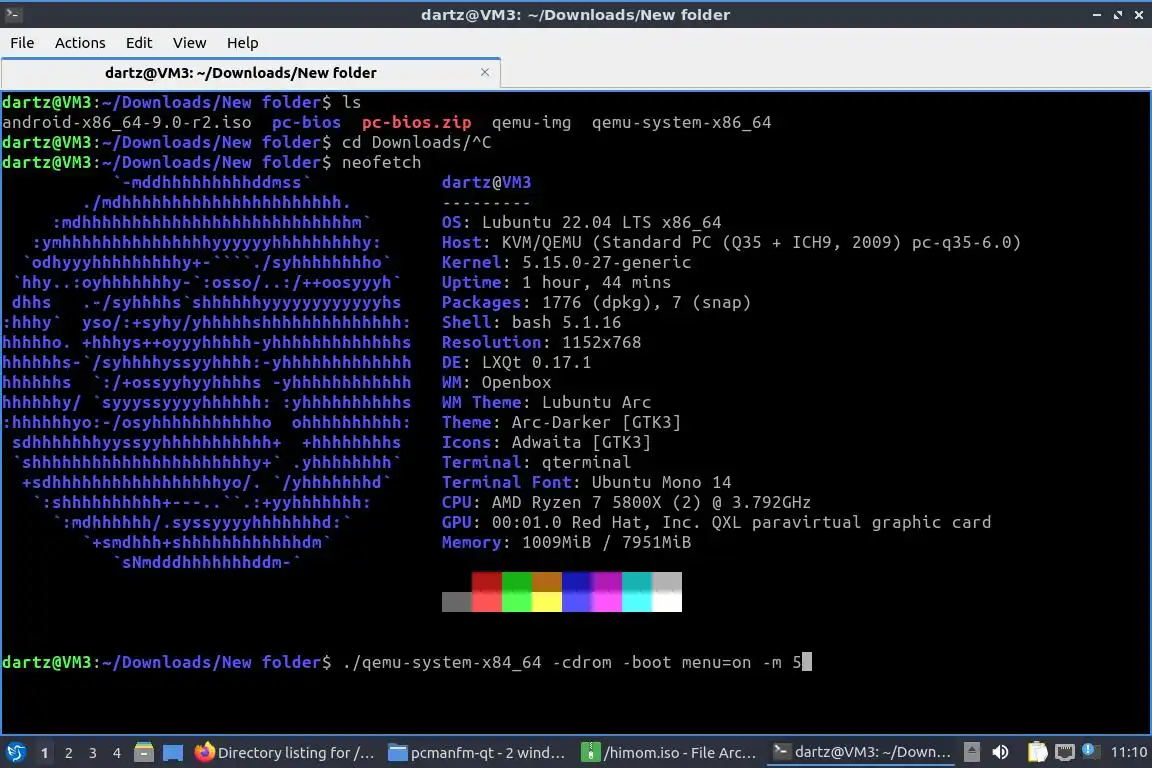Click the ./qemu-system-x84_64 command text
Image resolution: width=1152 pixels, height=768 pixels.
[x=442, y=662]
